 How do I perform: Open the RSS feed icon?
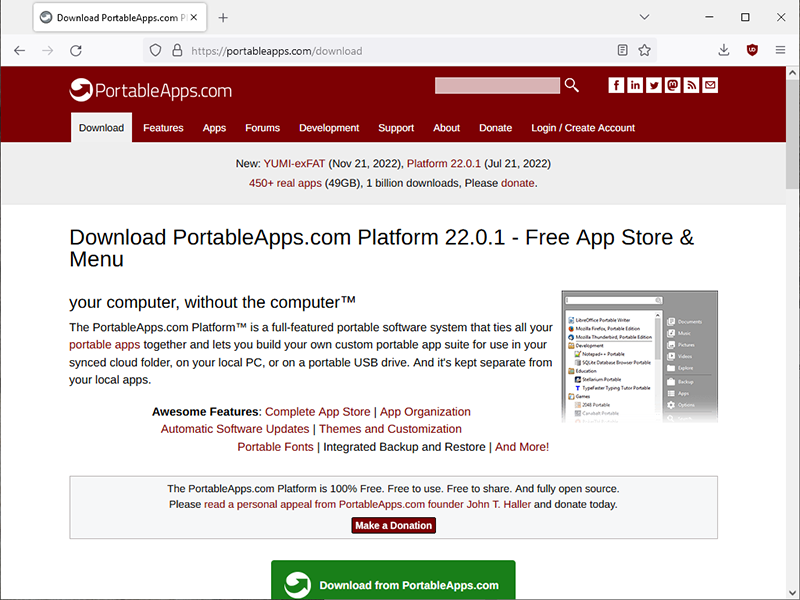(691, 86)
